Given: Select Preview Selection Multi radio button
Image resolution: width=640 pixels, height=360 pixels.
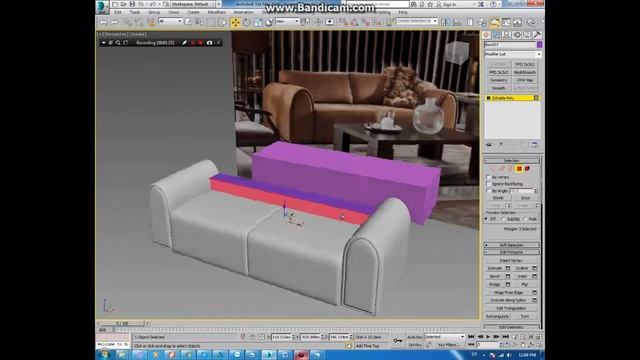Looking at the screenshot, I should pyautogui.click(x=525, y=219).
